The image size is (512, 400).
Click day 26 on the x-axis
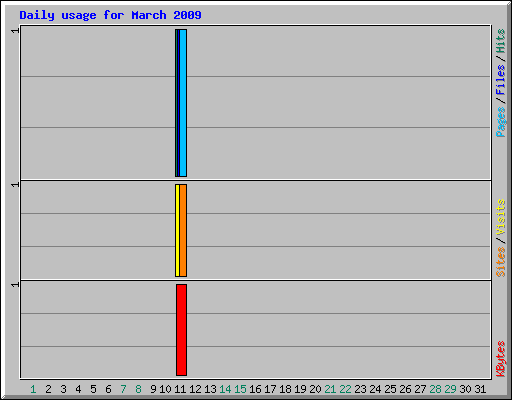[405, 389]
